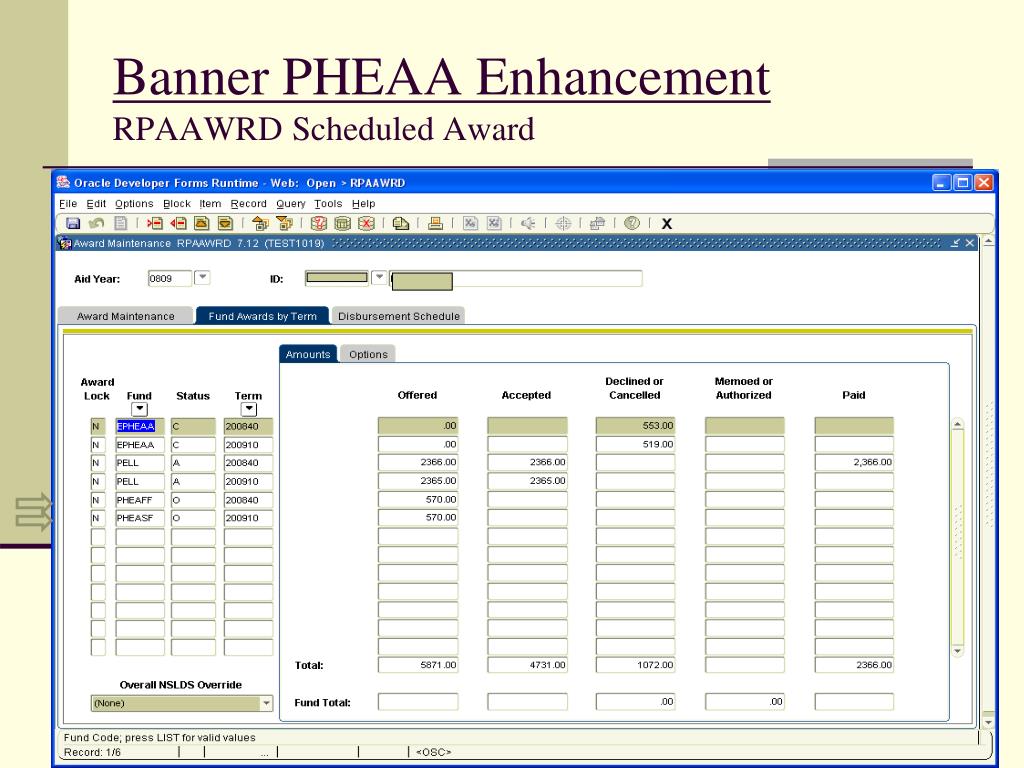Screen dimensions: 1024x768
Task: Go to Previous Record via toolbar icon
Action: pyautogui.click(x=202, y=223)
